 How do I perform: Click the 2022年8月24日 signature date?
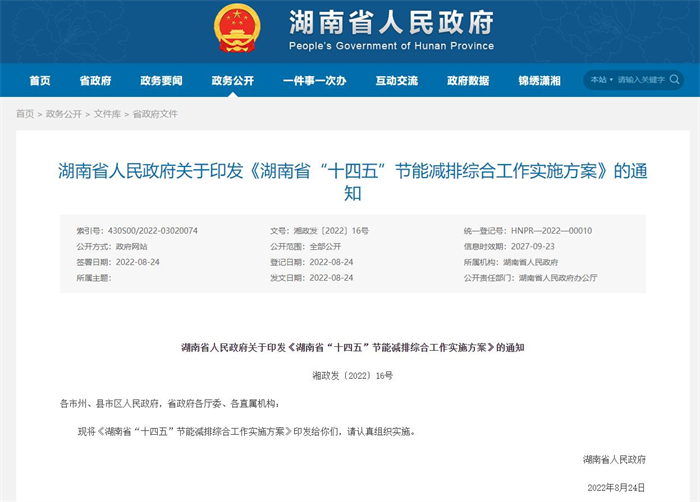click(617, 488)
